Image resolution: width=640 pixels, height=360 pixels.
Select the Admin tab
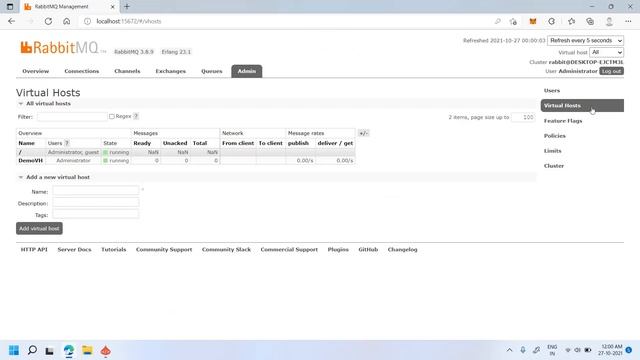tap(247, 71)
